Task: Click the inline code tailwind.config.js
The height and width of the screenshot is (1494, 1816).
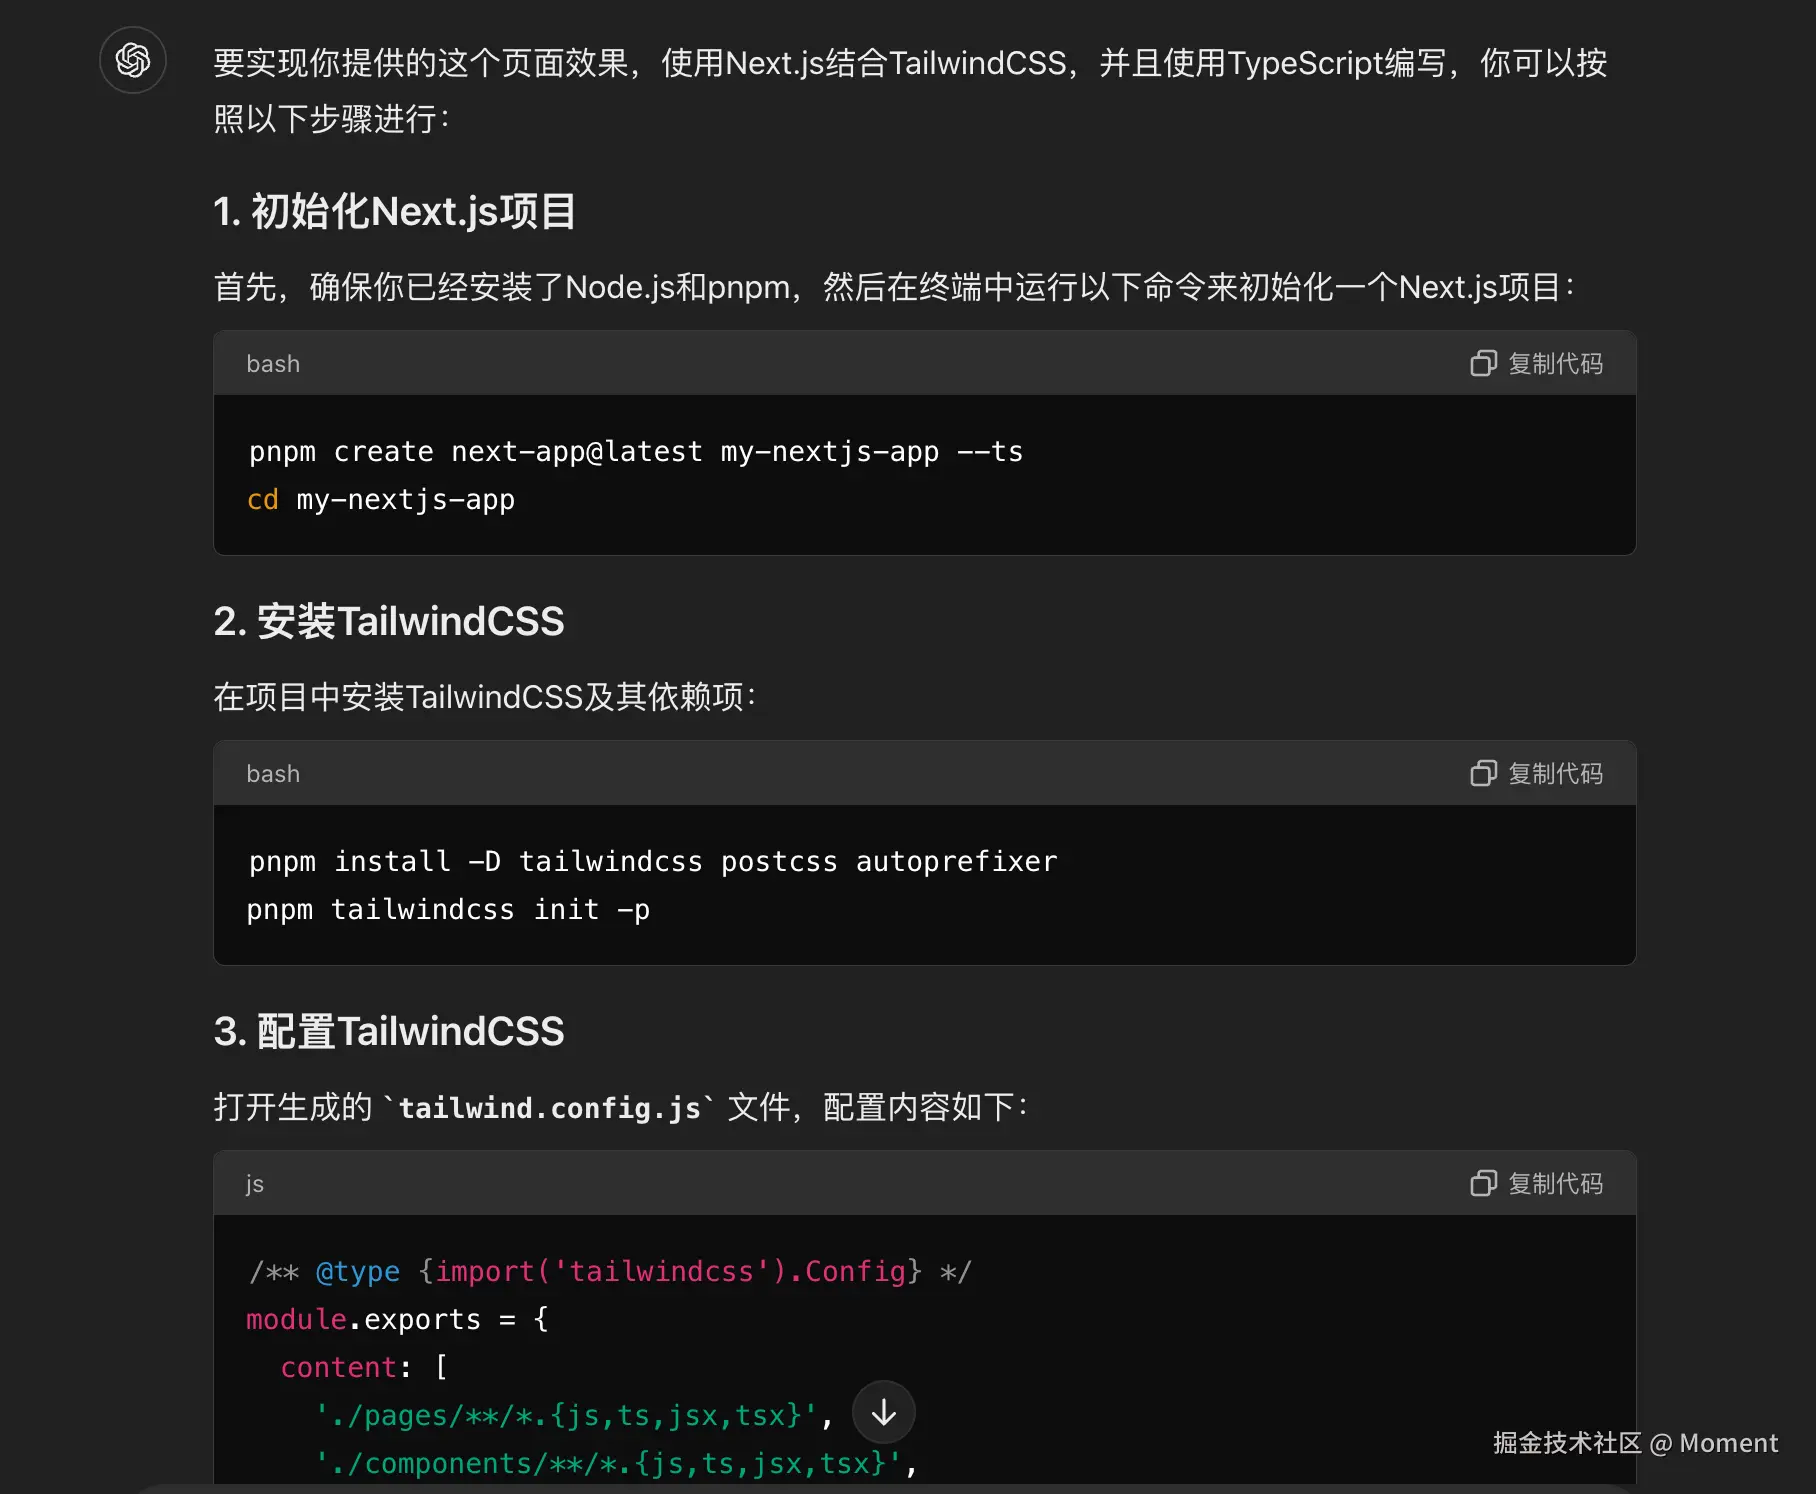Action: tap(549, 1108)
